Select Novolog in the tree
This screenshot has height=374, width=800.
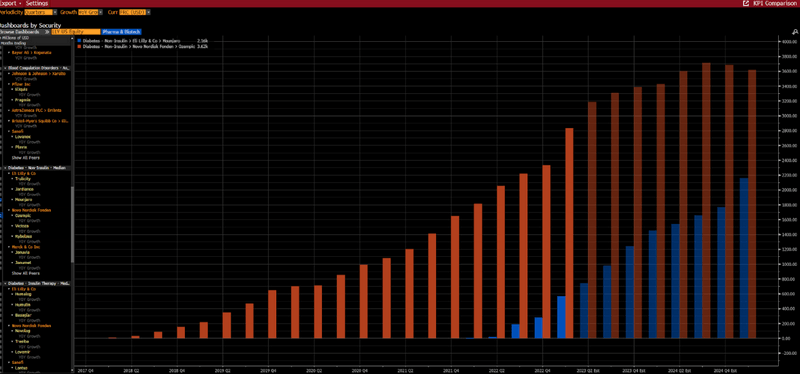[22, 331]
